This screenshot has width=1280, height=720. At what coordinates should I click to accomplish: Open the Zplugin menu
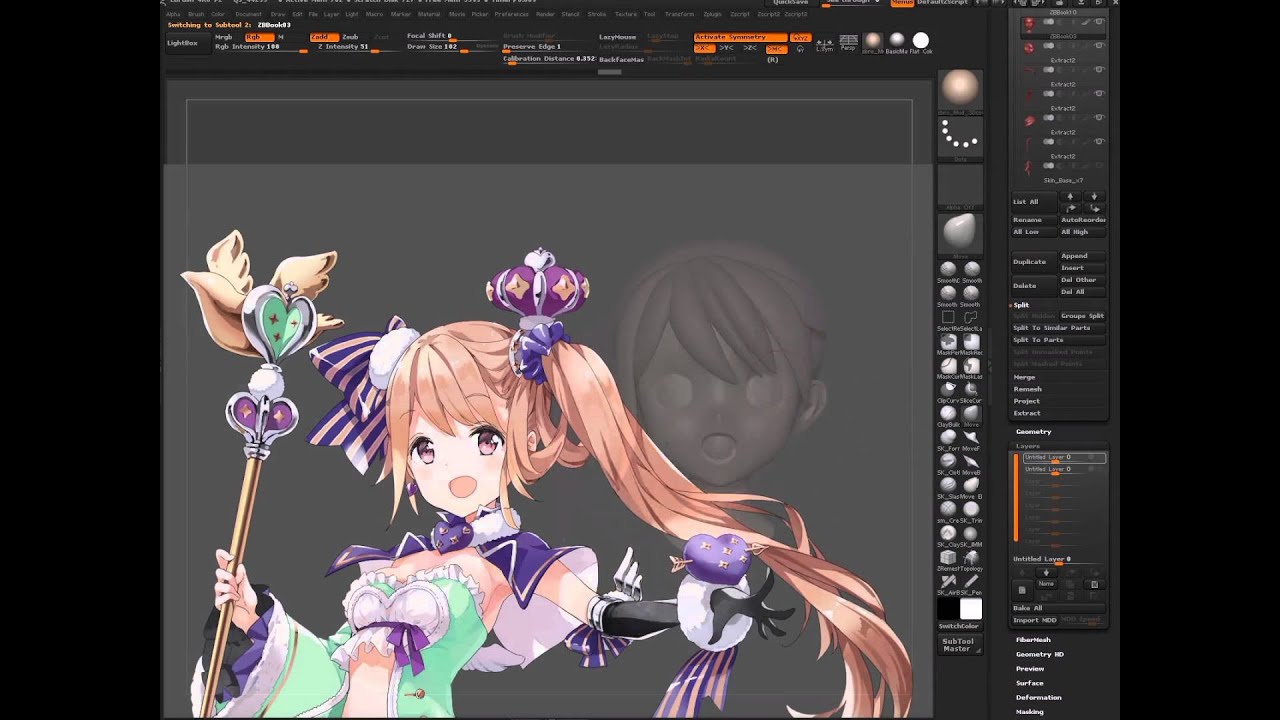pyautogui.click(x=712, y=14)
